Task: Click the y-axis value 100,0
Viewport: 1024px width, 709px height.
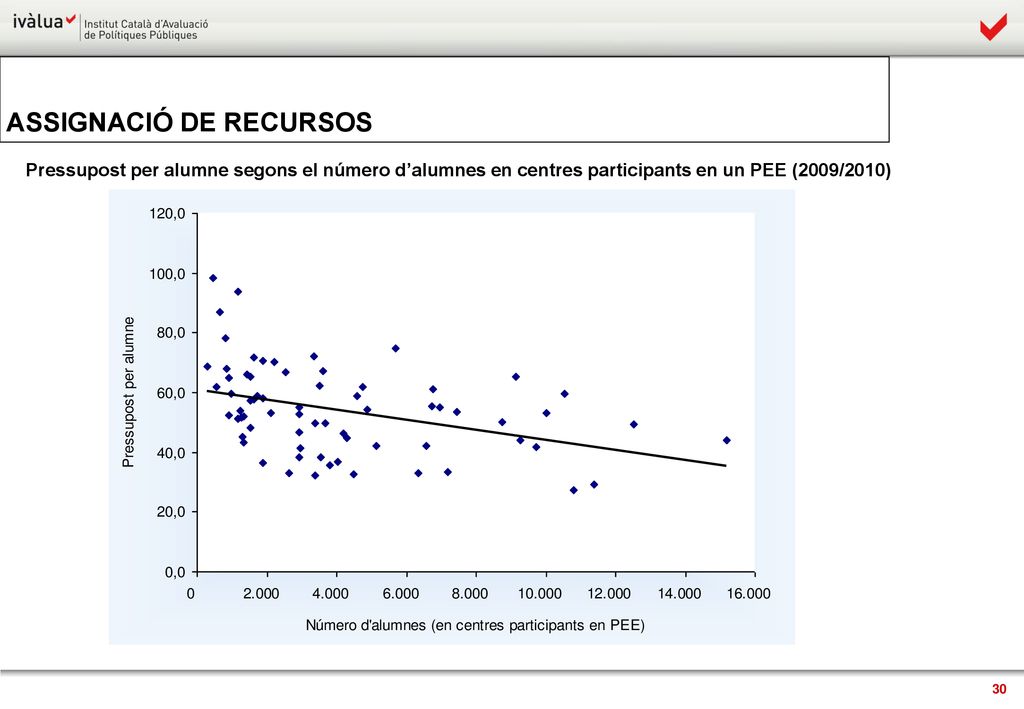Action: click(167, 274)
